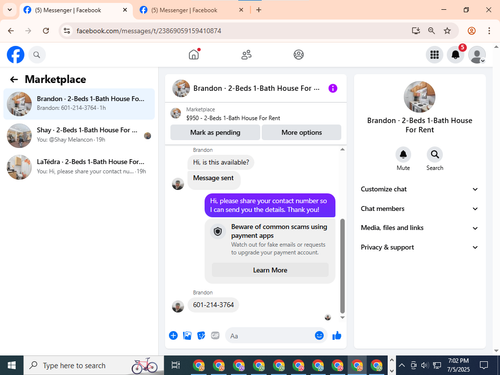Go to the Home feed icon

coord(194,54)
